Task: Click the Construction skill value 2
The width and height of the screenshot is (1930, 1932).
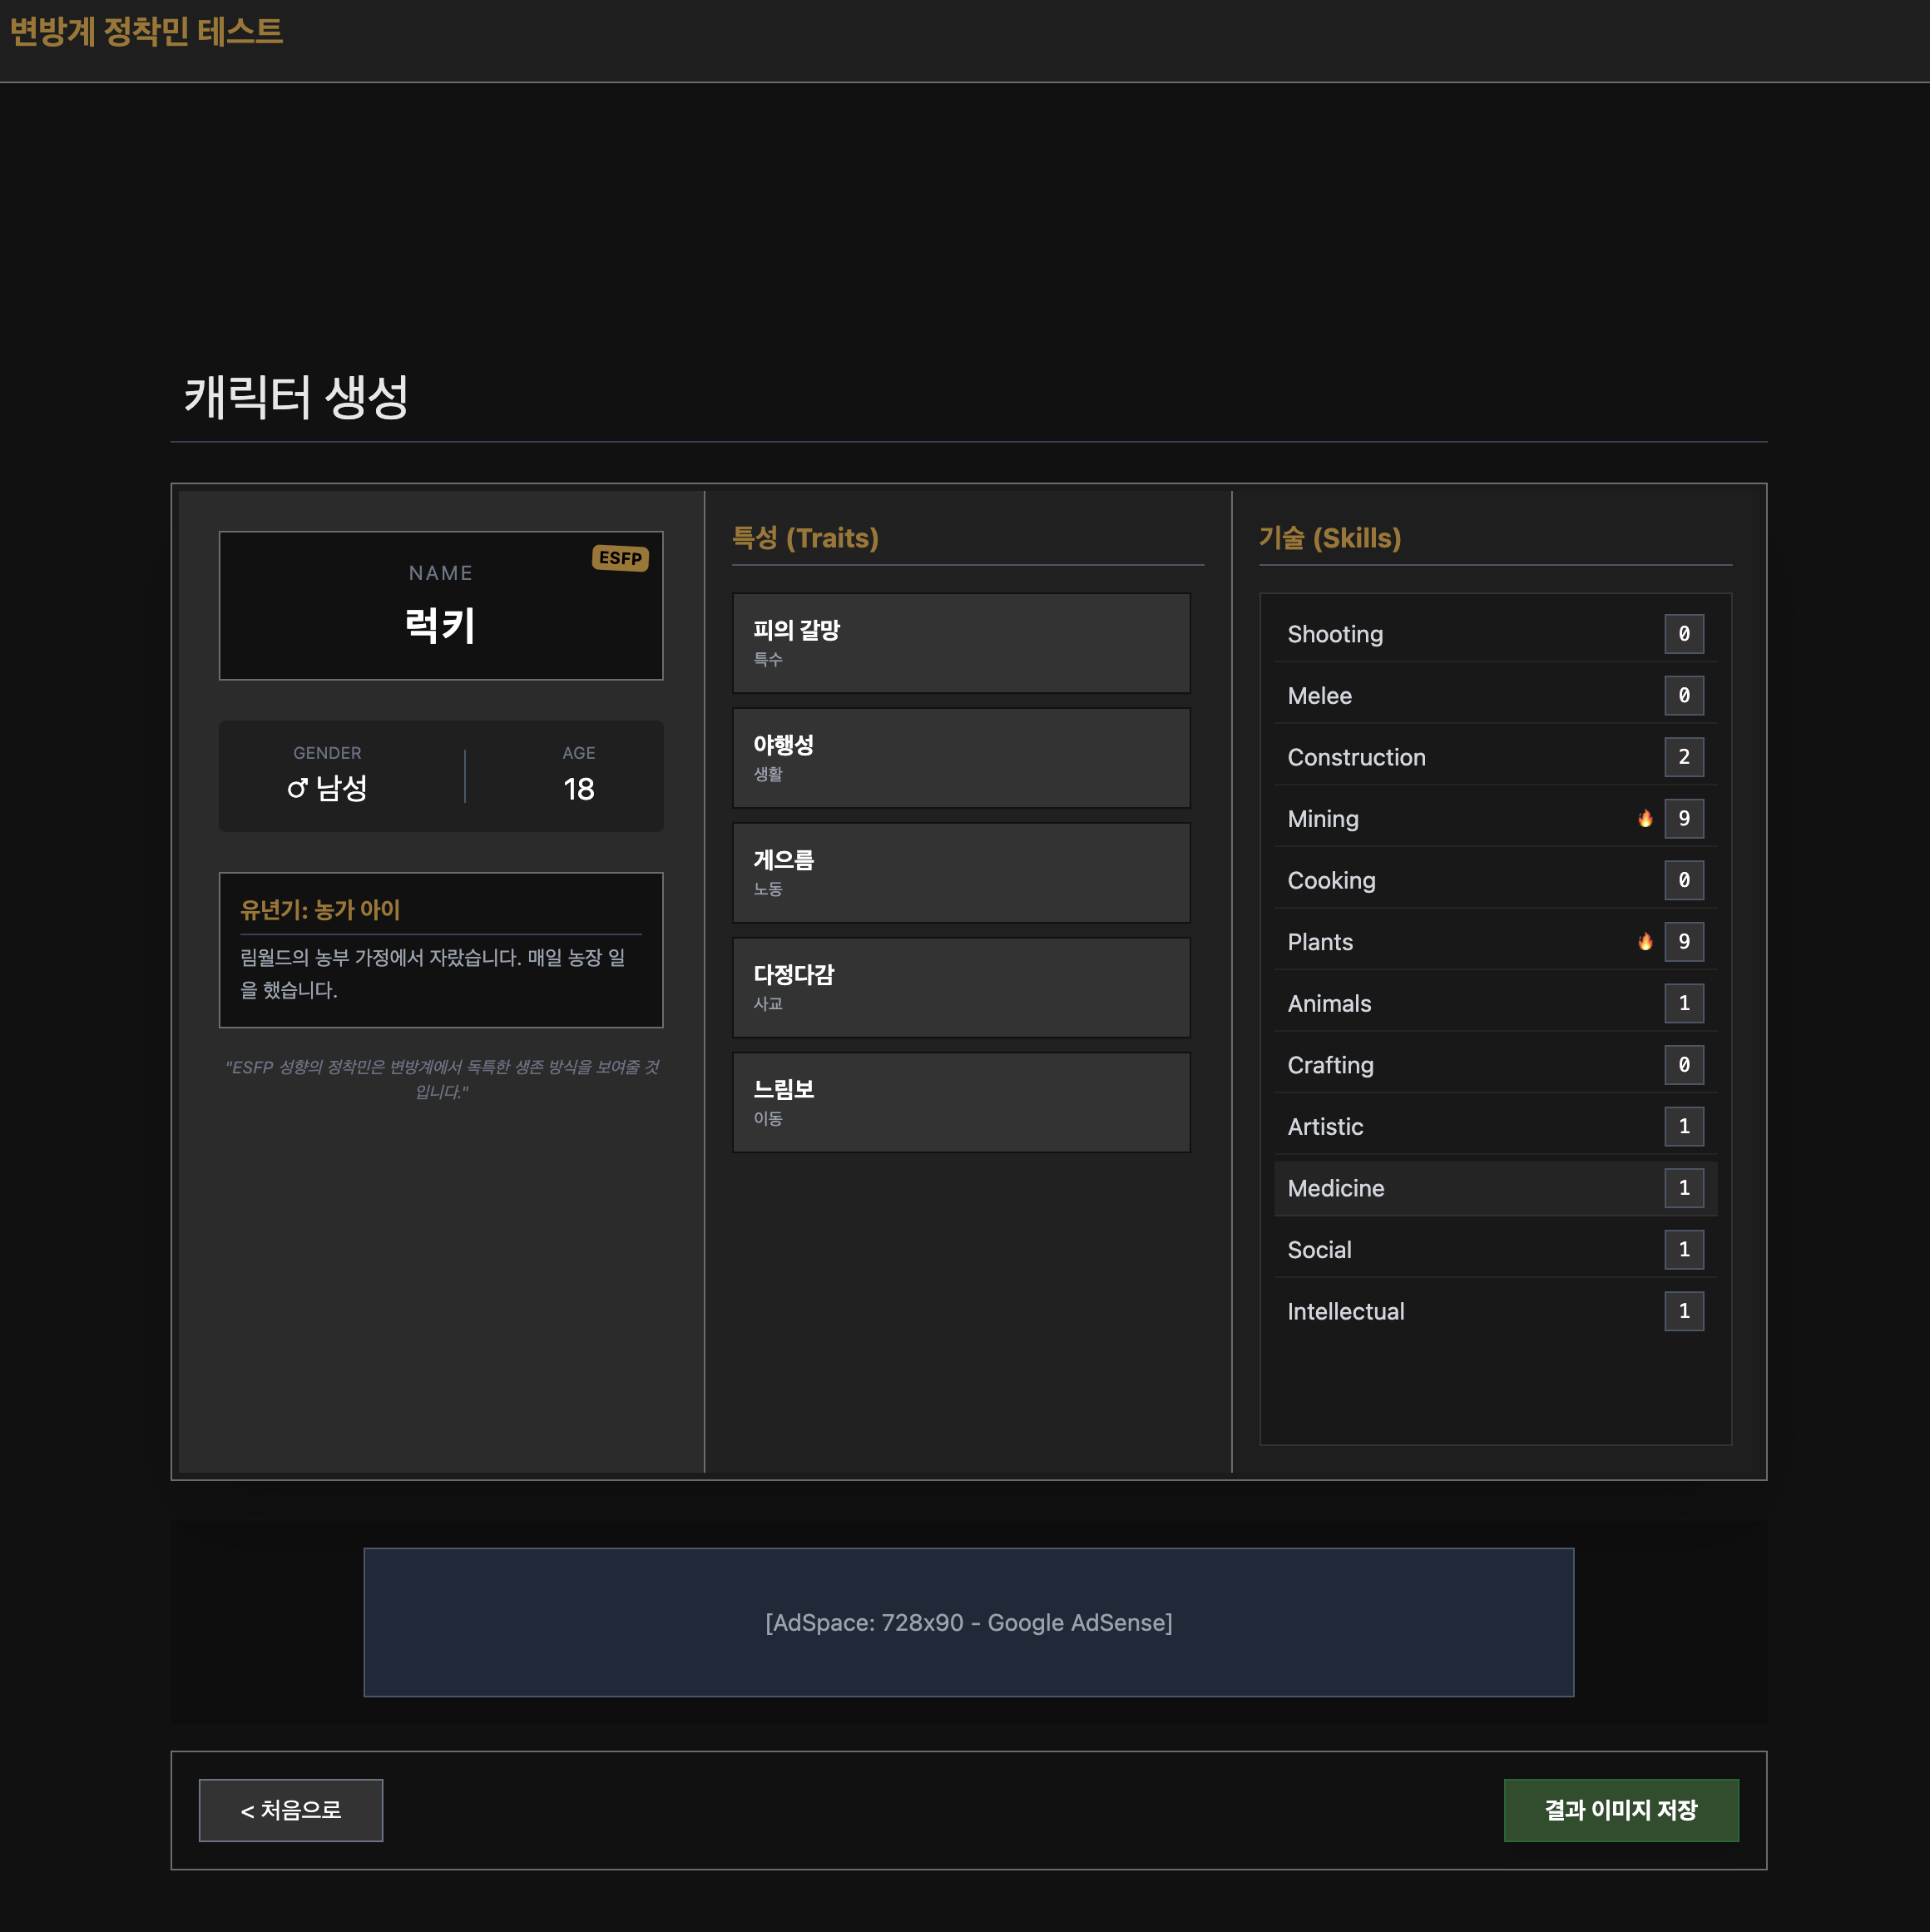Action: (x=1683, y=757)
